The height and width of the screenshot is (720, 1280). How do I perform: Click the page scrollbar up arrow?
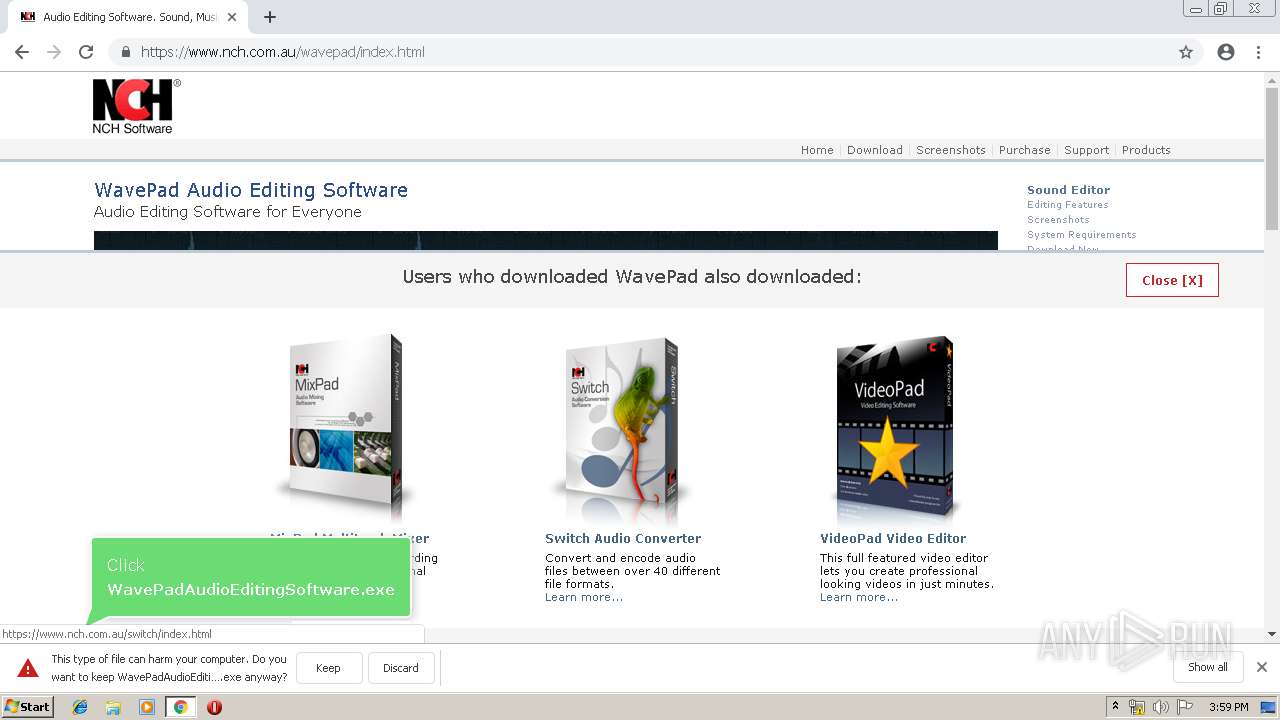pyautogui.click(x=1272, y=80)
